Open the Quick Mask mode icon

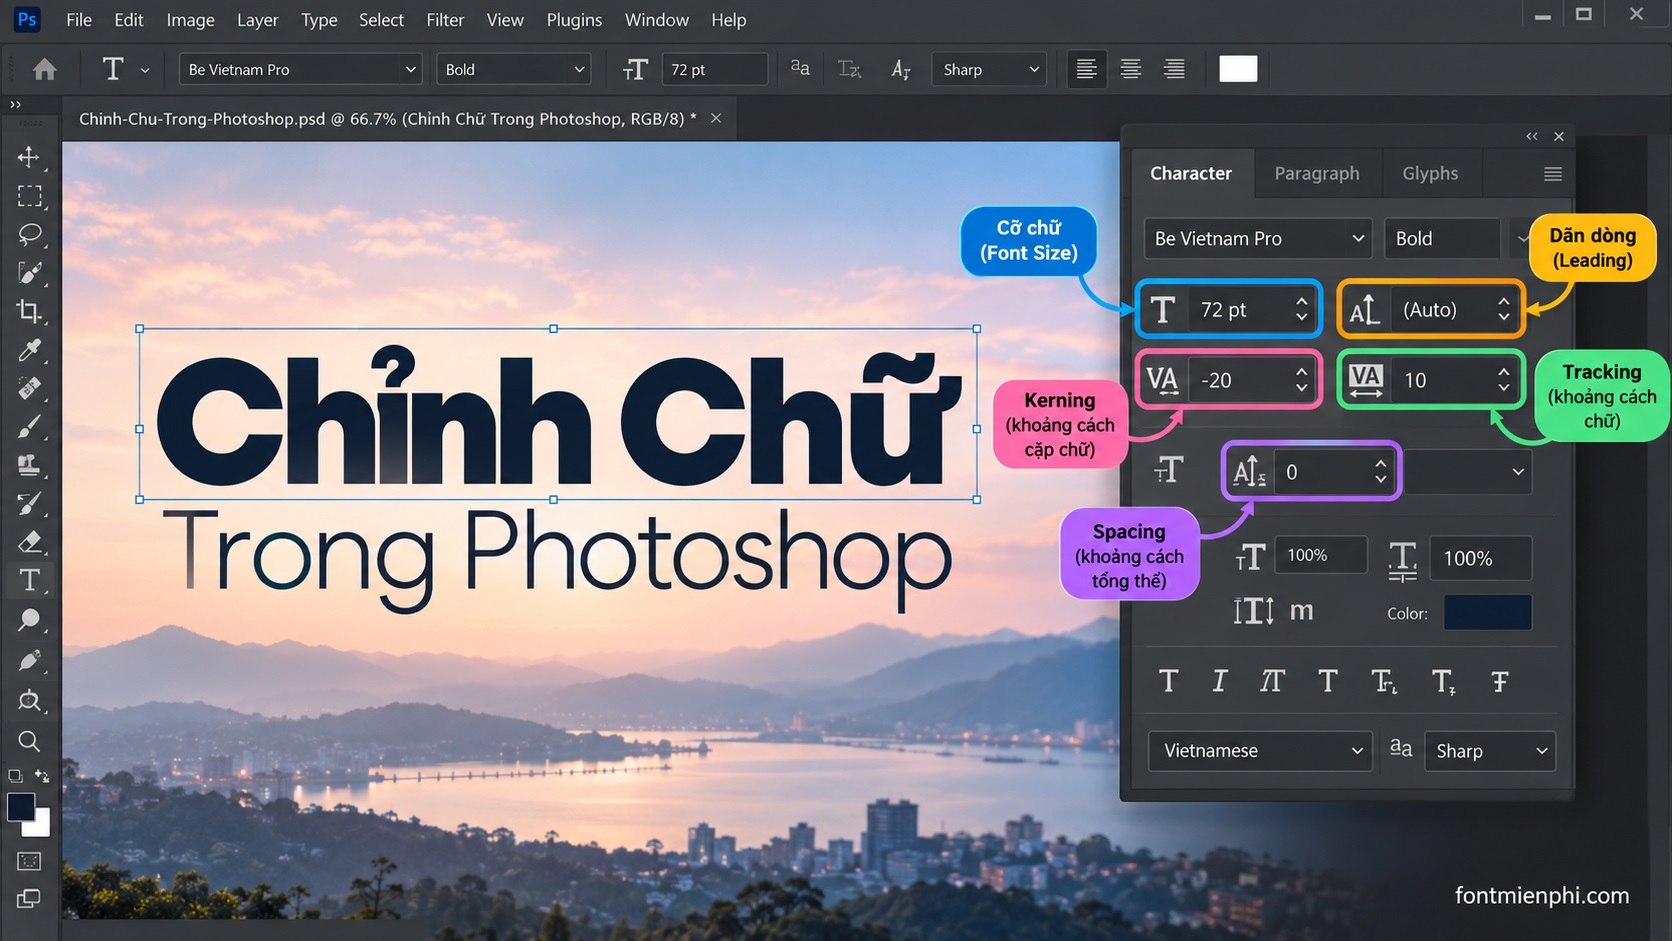29,861
